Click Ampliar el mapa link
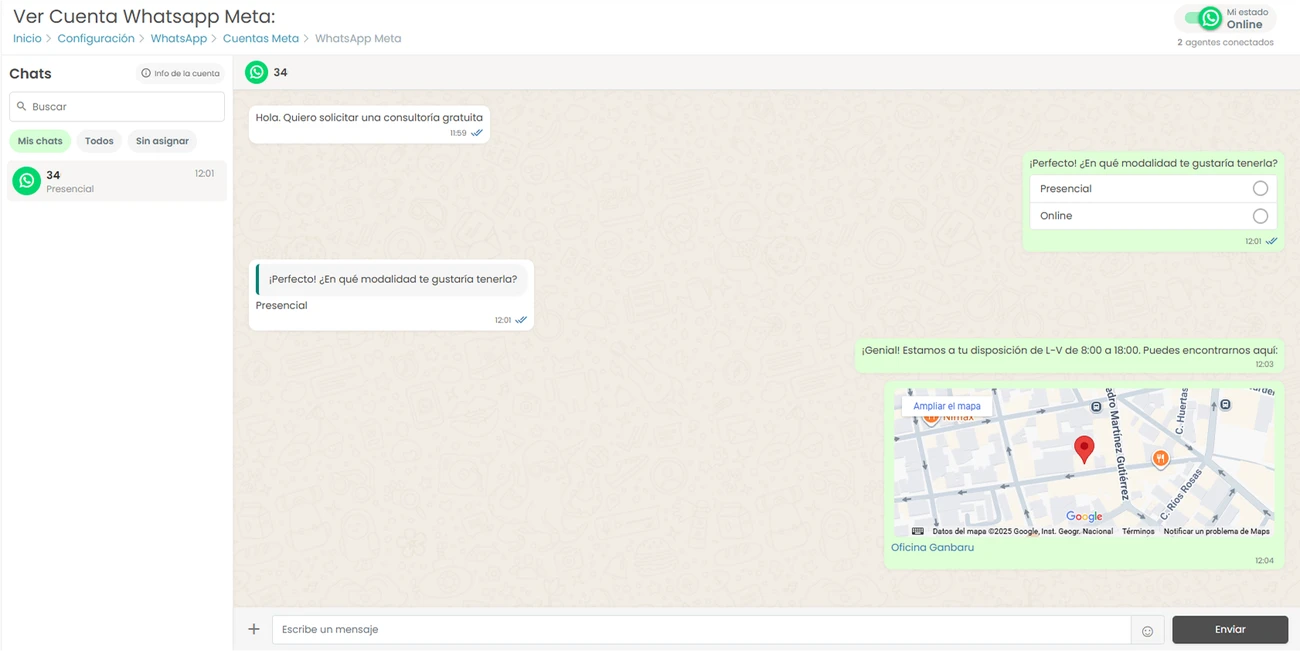 coord(946,406)
